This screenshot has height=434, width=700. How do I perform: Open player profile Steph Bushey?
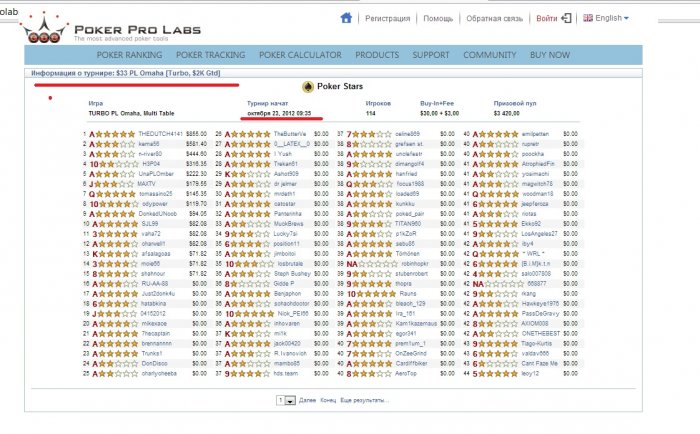[292, 274]
